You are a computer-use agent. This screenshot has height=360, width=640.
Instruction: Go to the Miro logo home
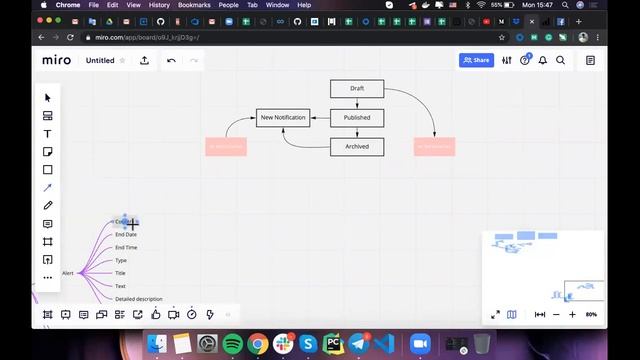click(57, 60)
